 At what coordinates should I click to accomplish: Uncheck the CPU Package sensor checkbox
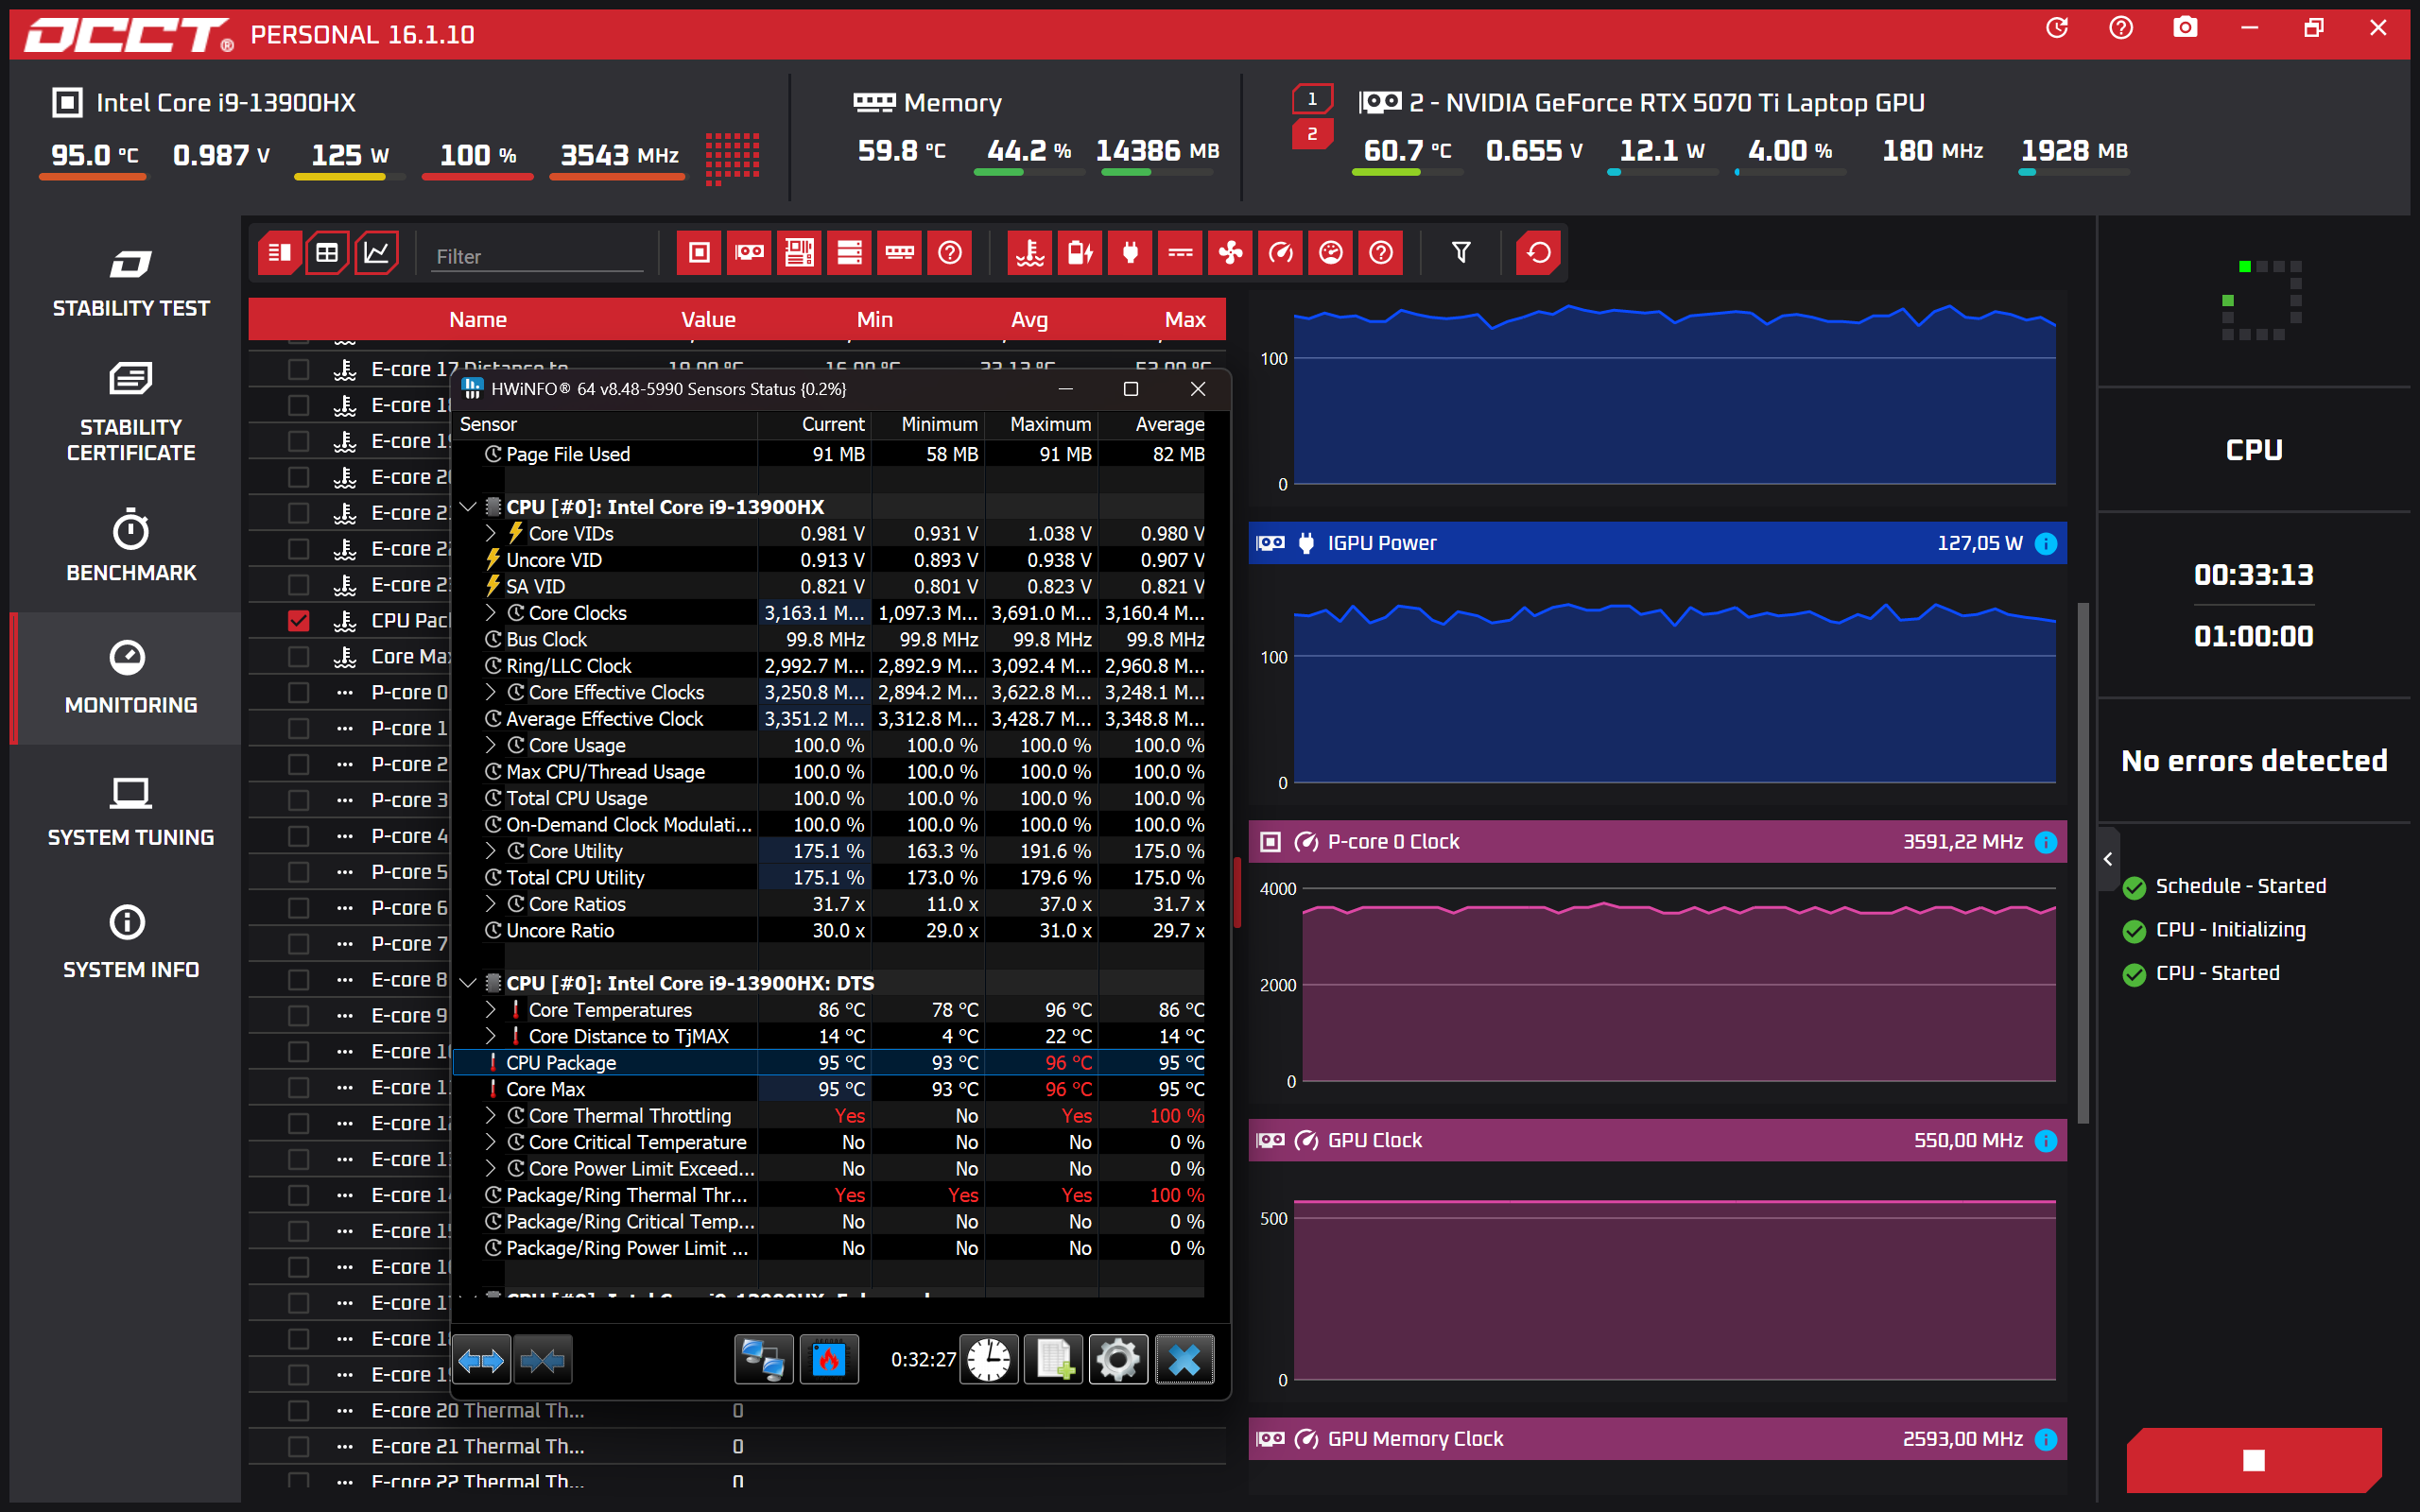pyautogui.click(x=298, y=621)
